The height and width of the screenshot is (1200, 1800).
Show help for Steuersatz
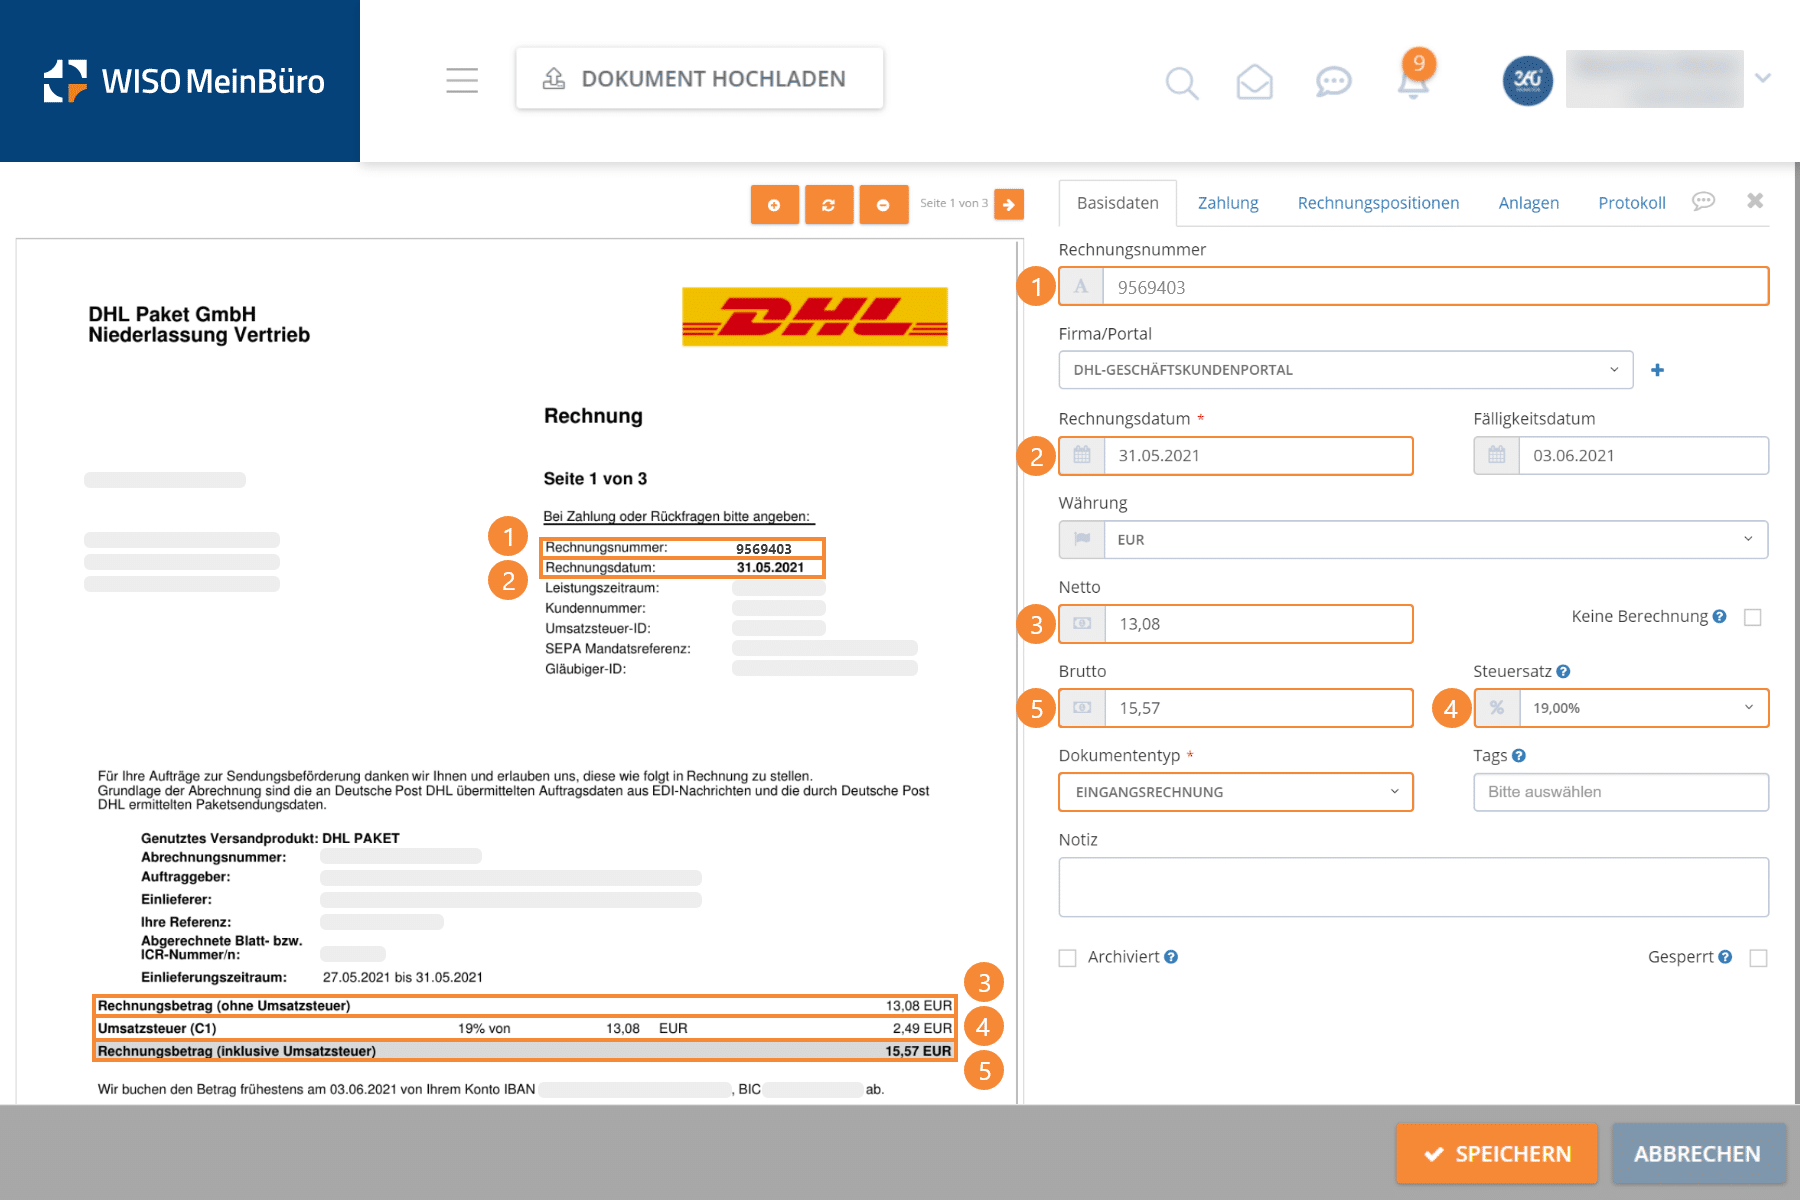click(x=1563, y=671)
